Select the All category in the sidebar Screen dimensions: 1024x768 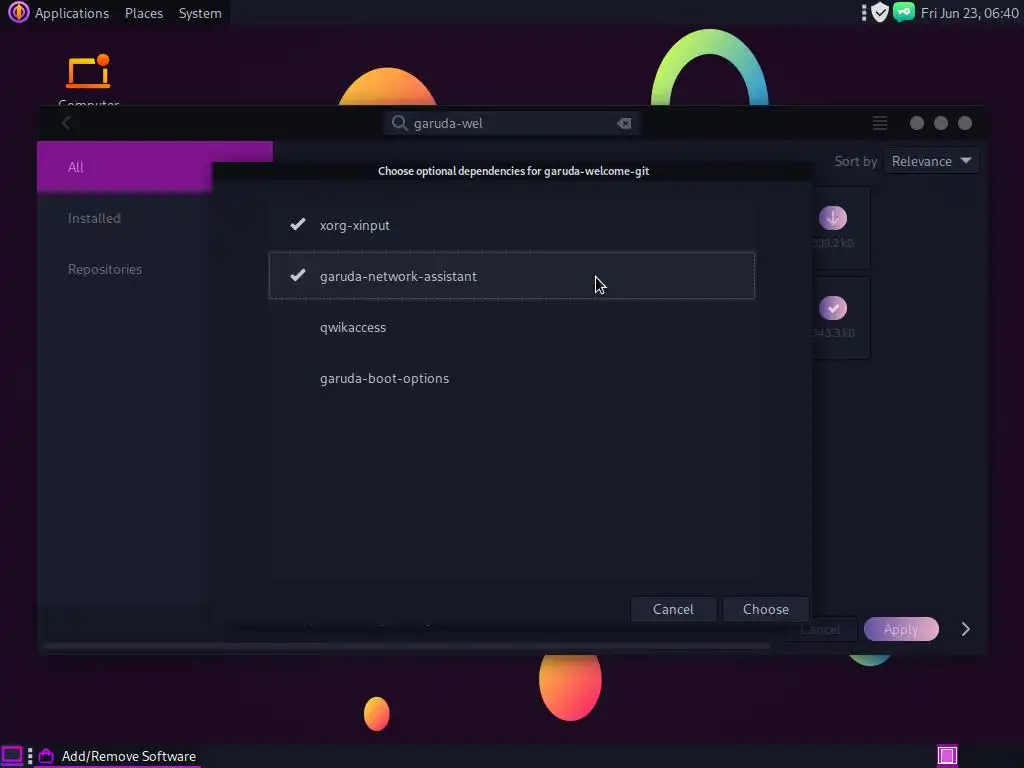(x=155, y=167)
